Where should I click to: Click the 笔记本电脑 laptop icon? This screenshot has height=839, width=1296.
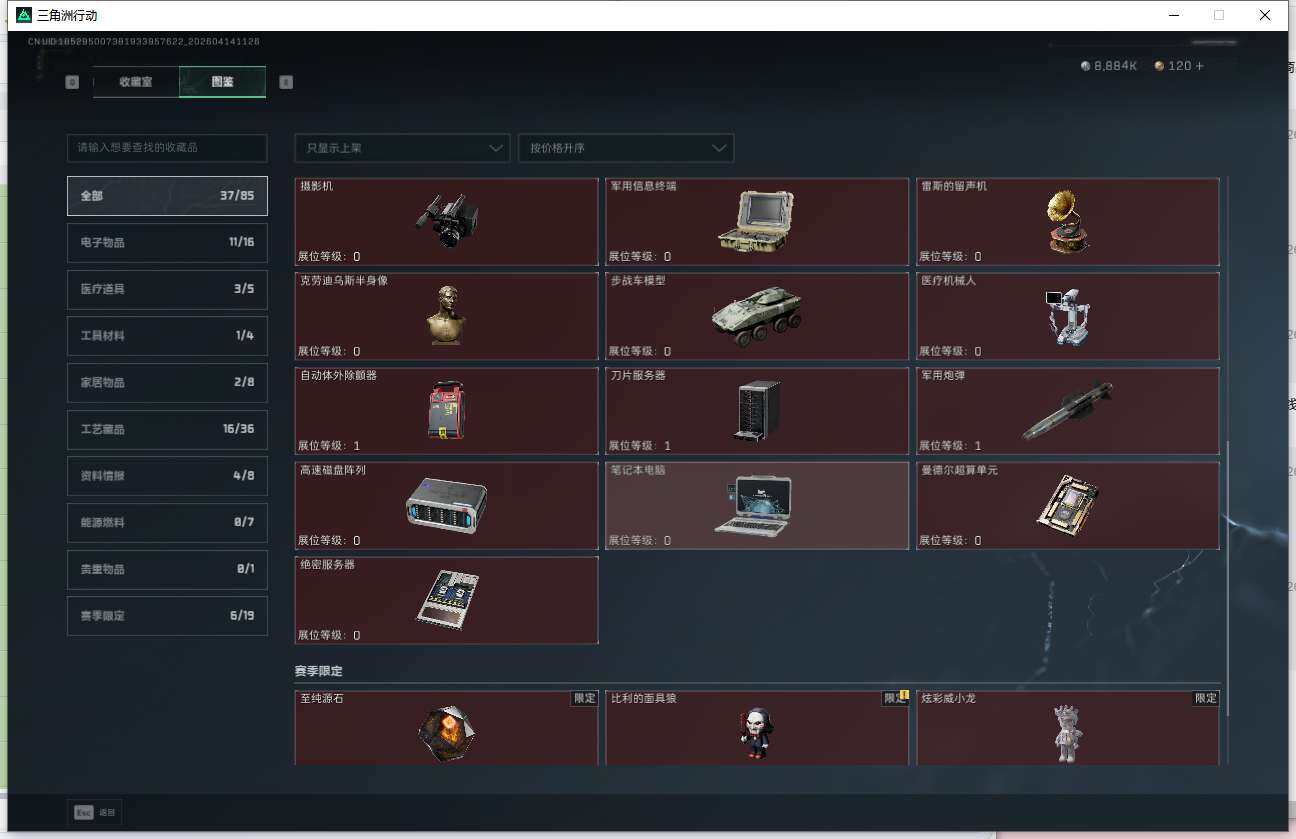click(756, 505)
